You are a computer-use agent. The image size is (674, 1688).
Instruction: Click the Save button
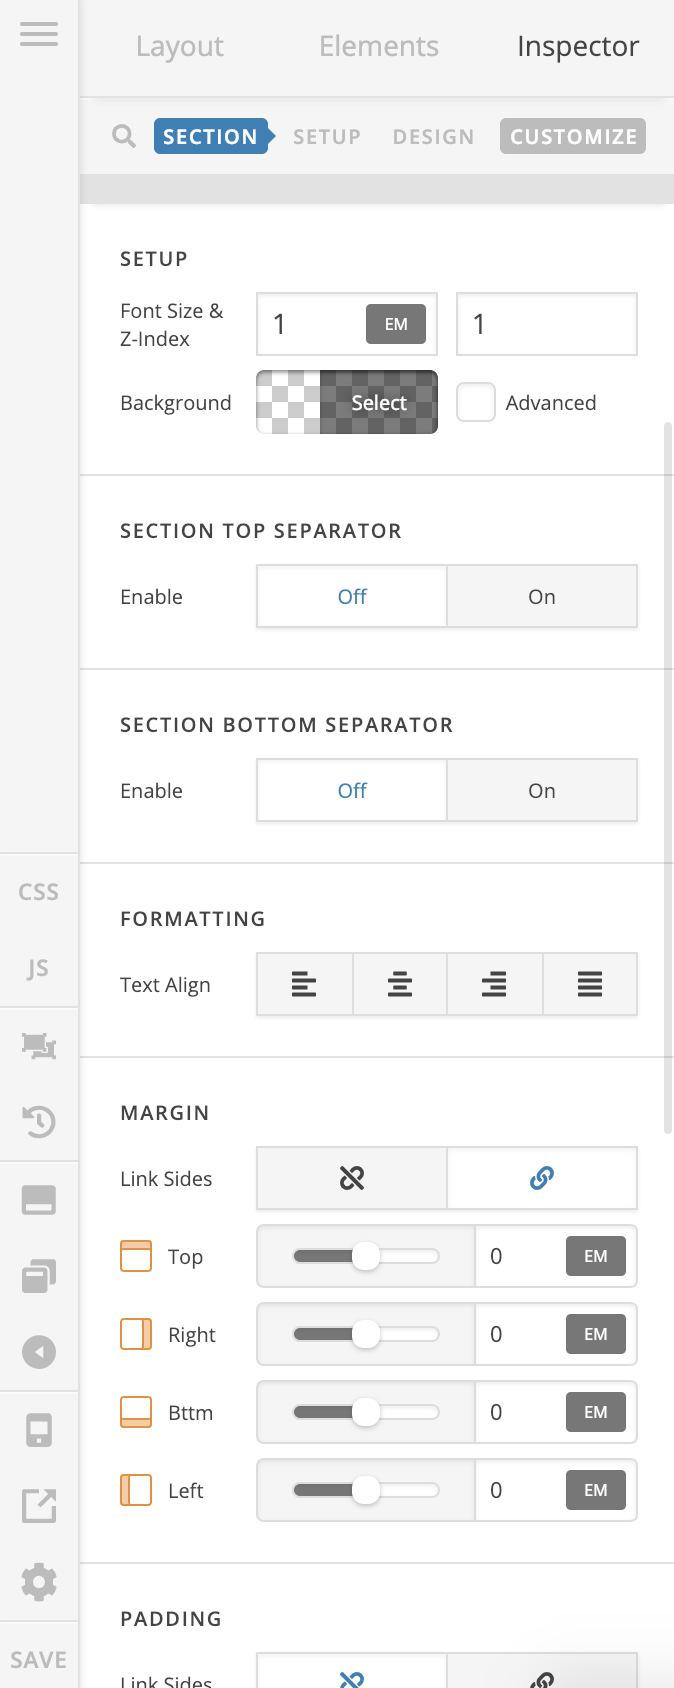pyautogui.click(x=39, y=1660)
